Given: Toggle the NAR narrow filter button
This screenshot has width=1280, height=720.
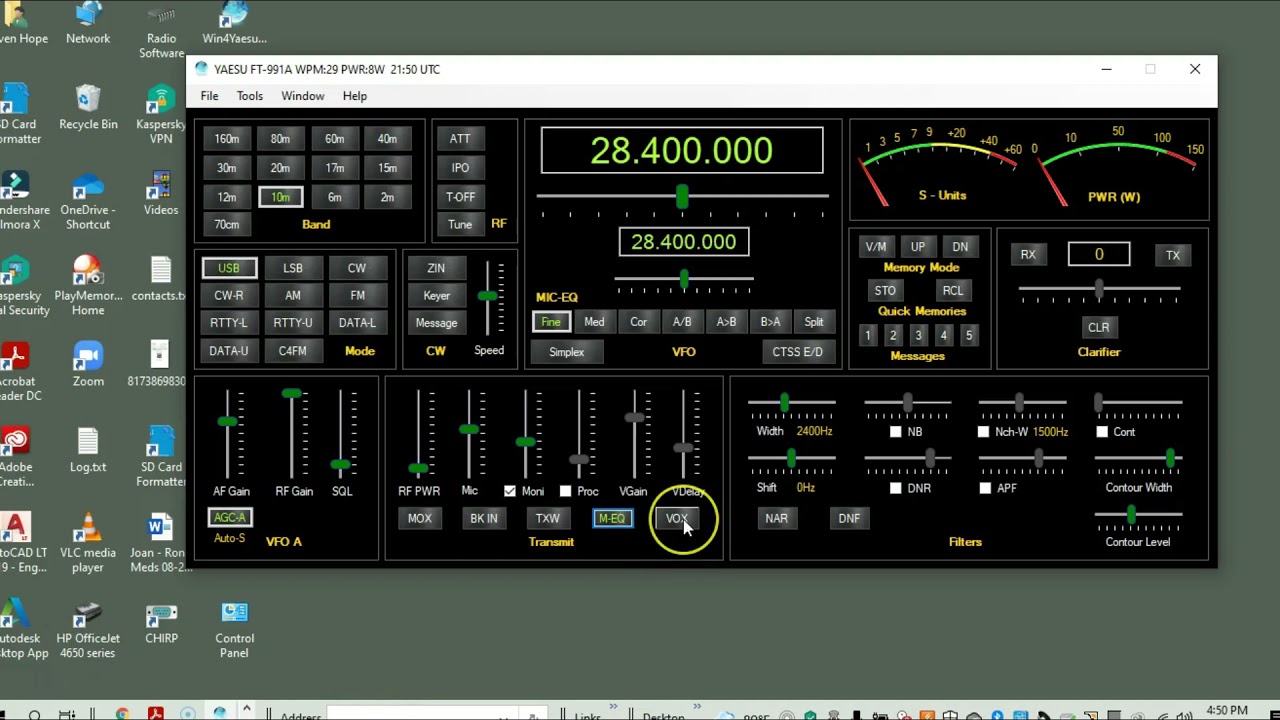Looking at the screenshot, I should coord(776,519).
